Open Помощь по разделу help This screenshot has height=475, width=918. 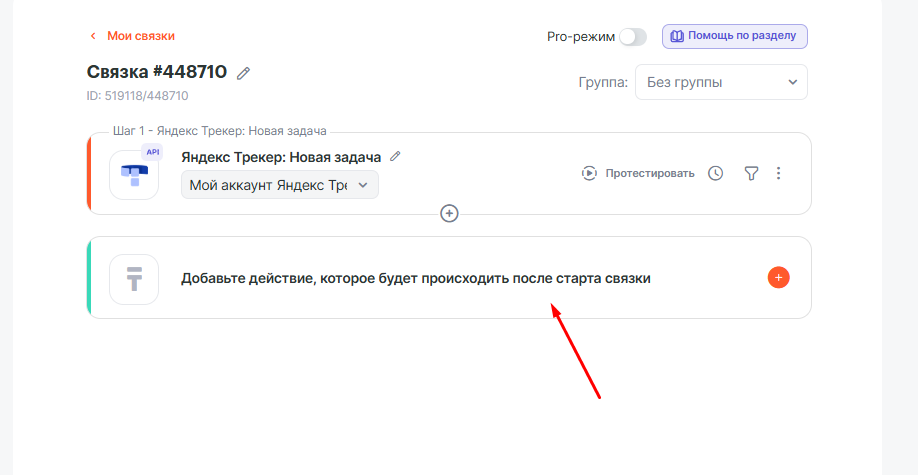tap(734, 36)
